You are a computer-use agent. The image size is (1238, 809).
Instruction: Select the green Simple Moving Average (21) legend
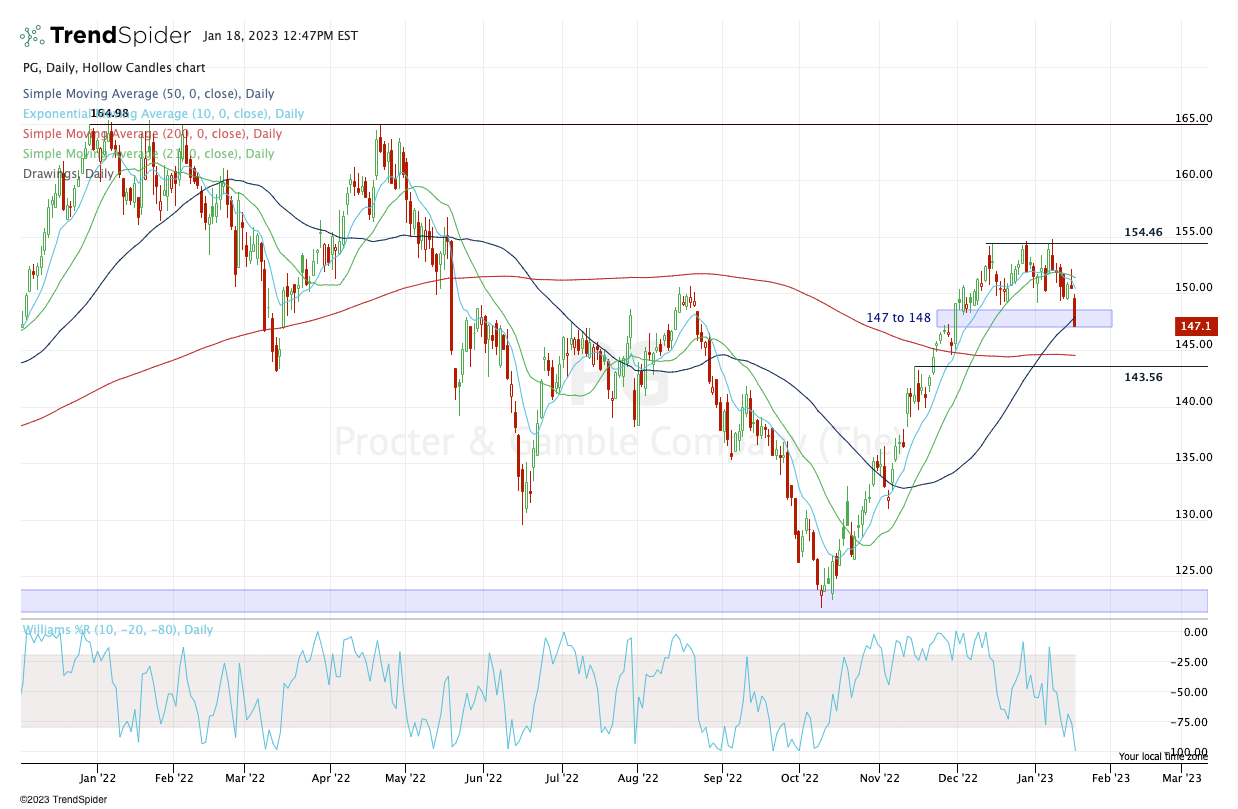pos(148,154)
